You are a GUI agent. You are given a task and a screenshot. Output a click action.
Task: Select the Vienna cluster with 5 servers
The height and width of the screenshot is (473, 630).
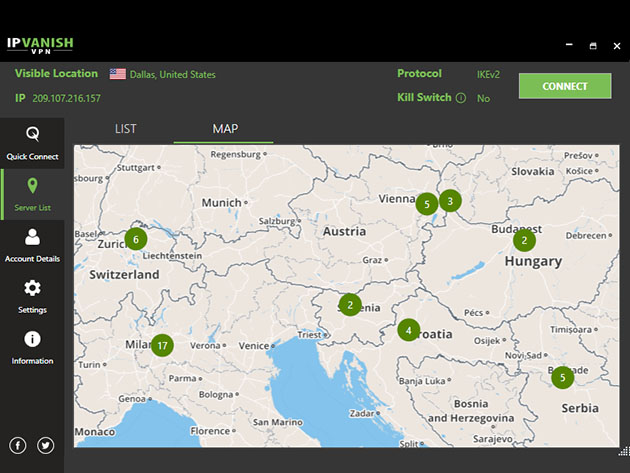pyautogui.click(x=427, y=204)
